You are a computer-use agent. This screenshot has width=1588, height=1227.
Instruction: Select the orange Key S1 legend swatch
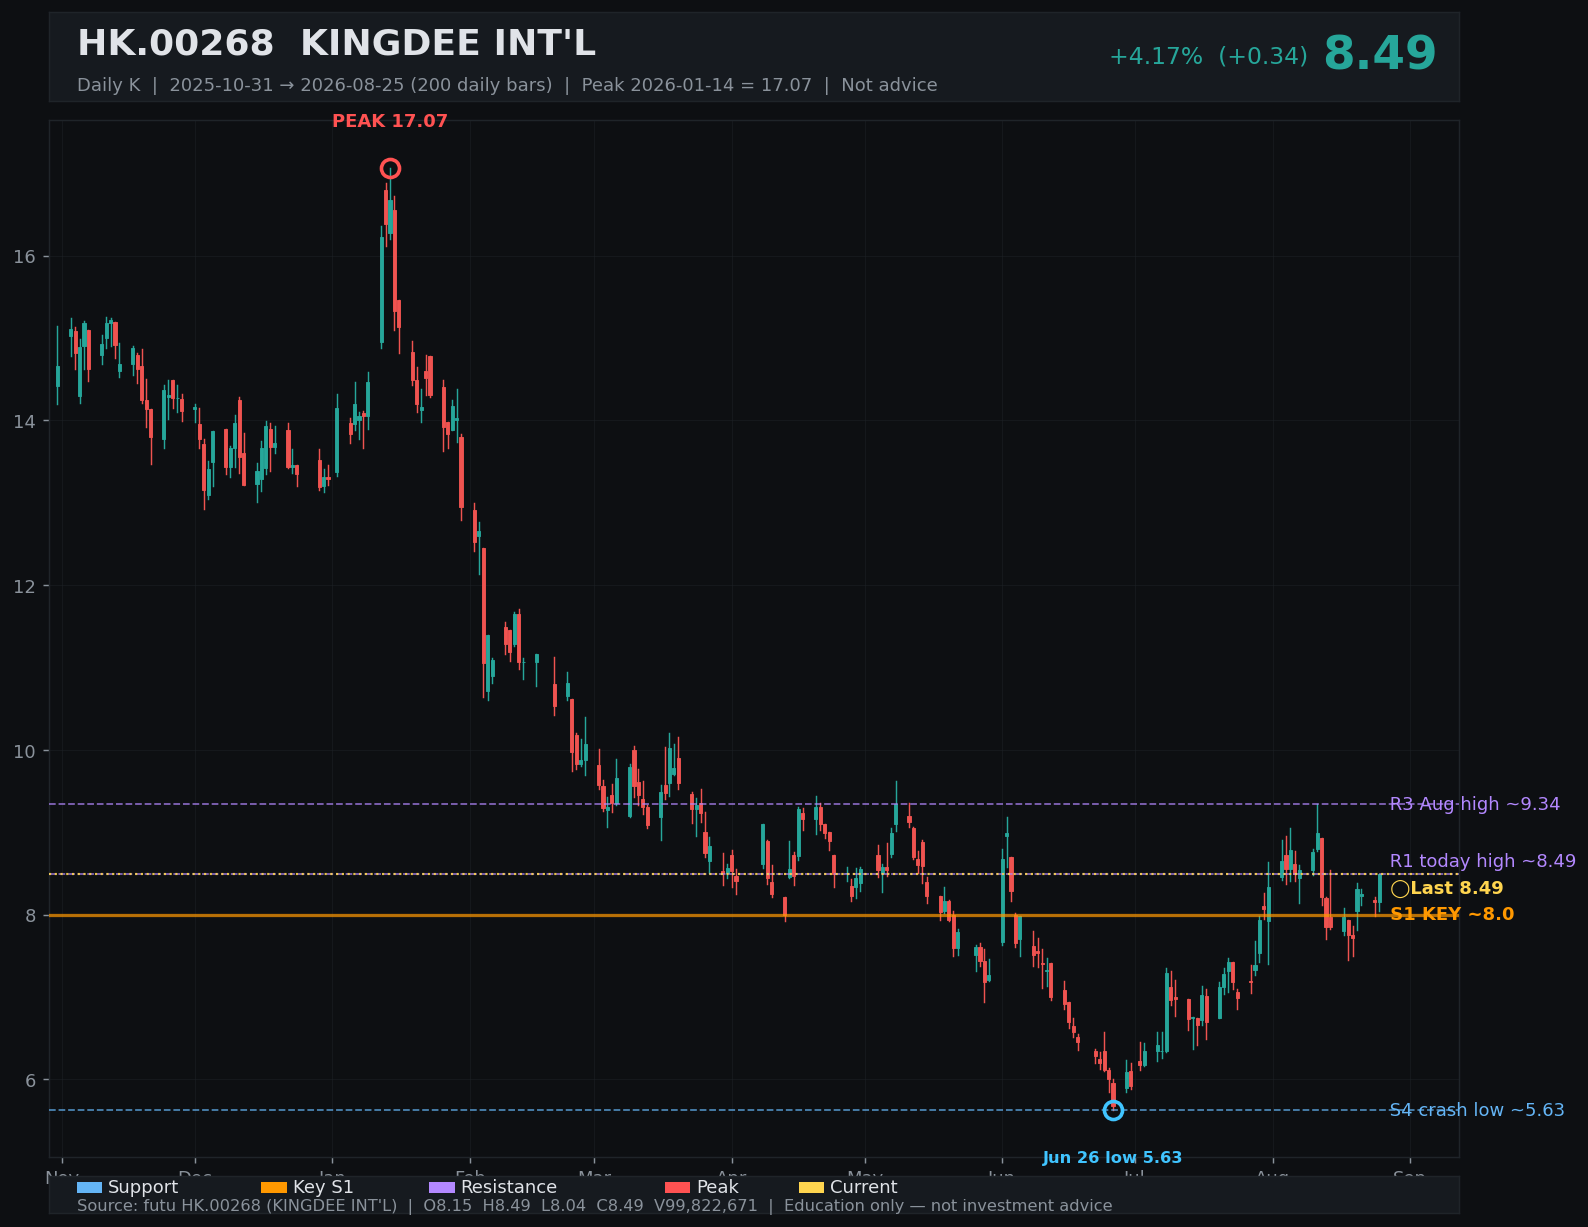pyautogui.click(x=274, y=1187)
